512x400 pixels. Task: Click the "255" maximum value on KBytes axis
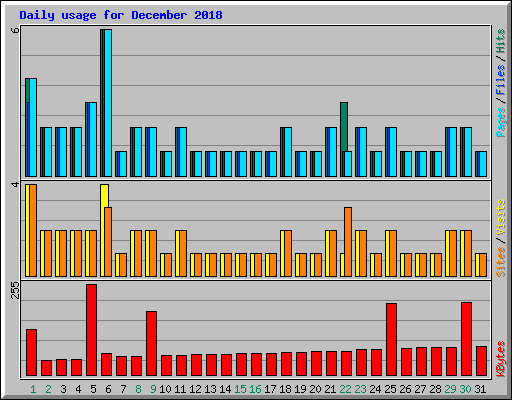(15, 290)
